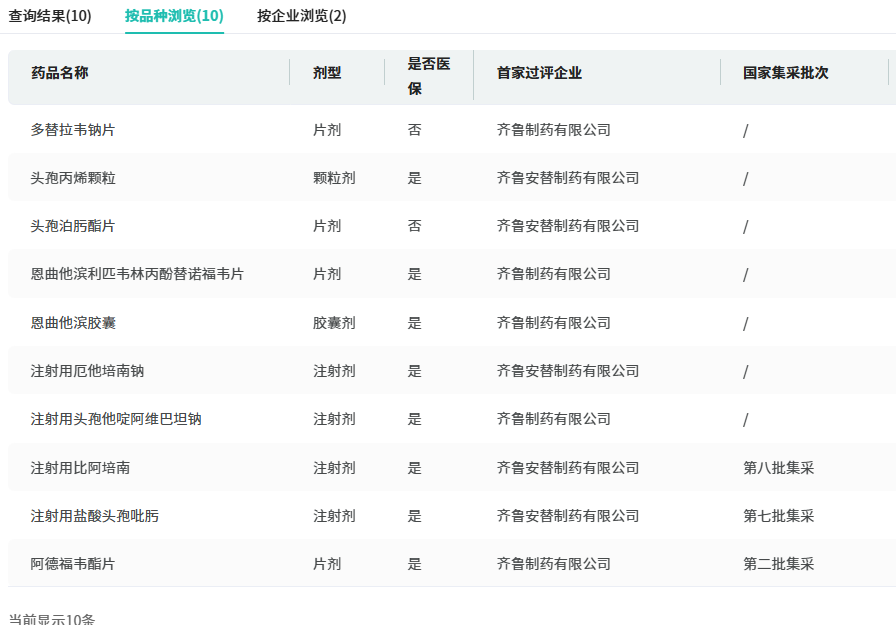The height and width of the screenshot is (625, 896).
Task: Switch to the 查询结果(10) tab
Action: [50, 16]
